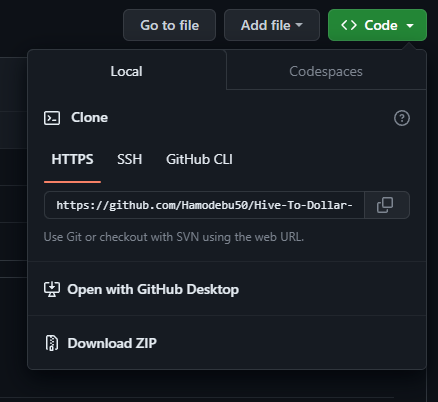Click the Clone section heading

[x=89, y=118]
